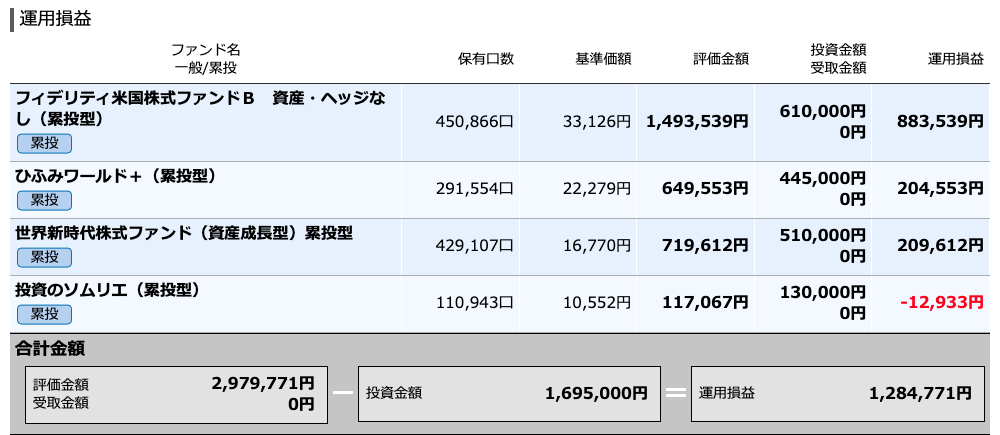Select the 883,539円 profit value
The width and height of the screenshot is (1000, 435).
[941, 121]
